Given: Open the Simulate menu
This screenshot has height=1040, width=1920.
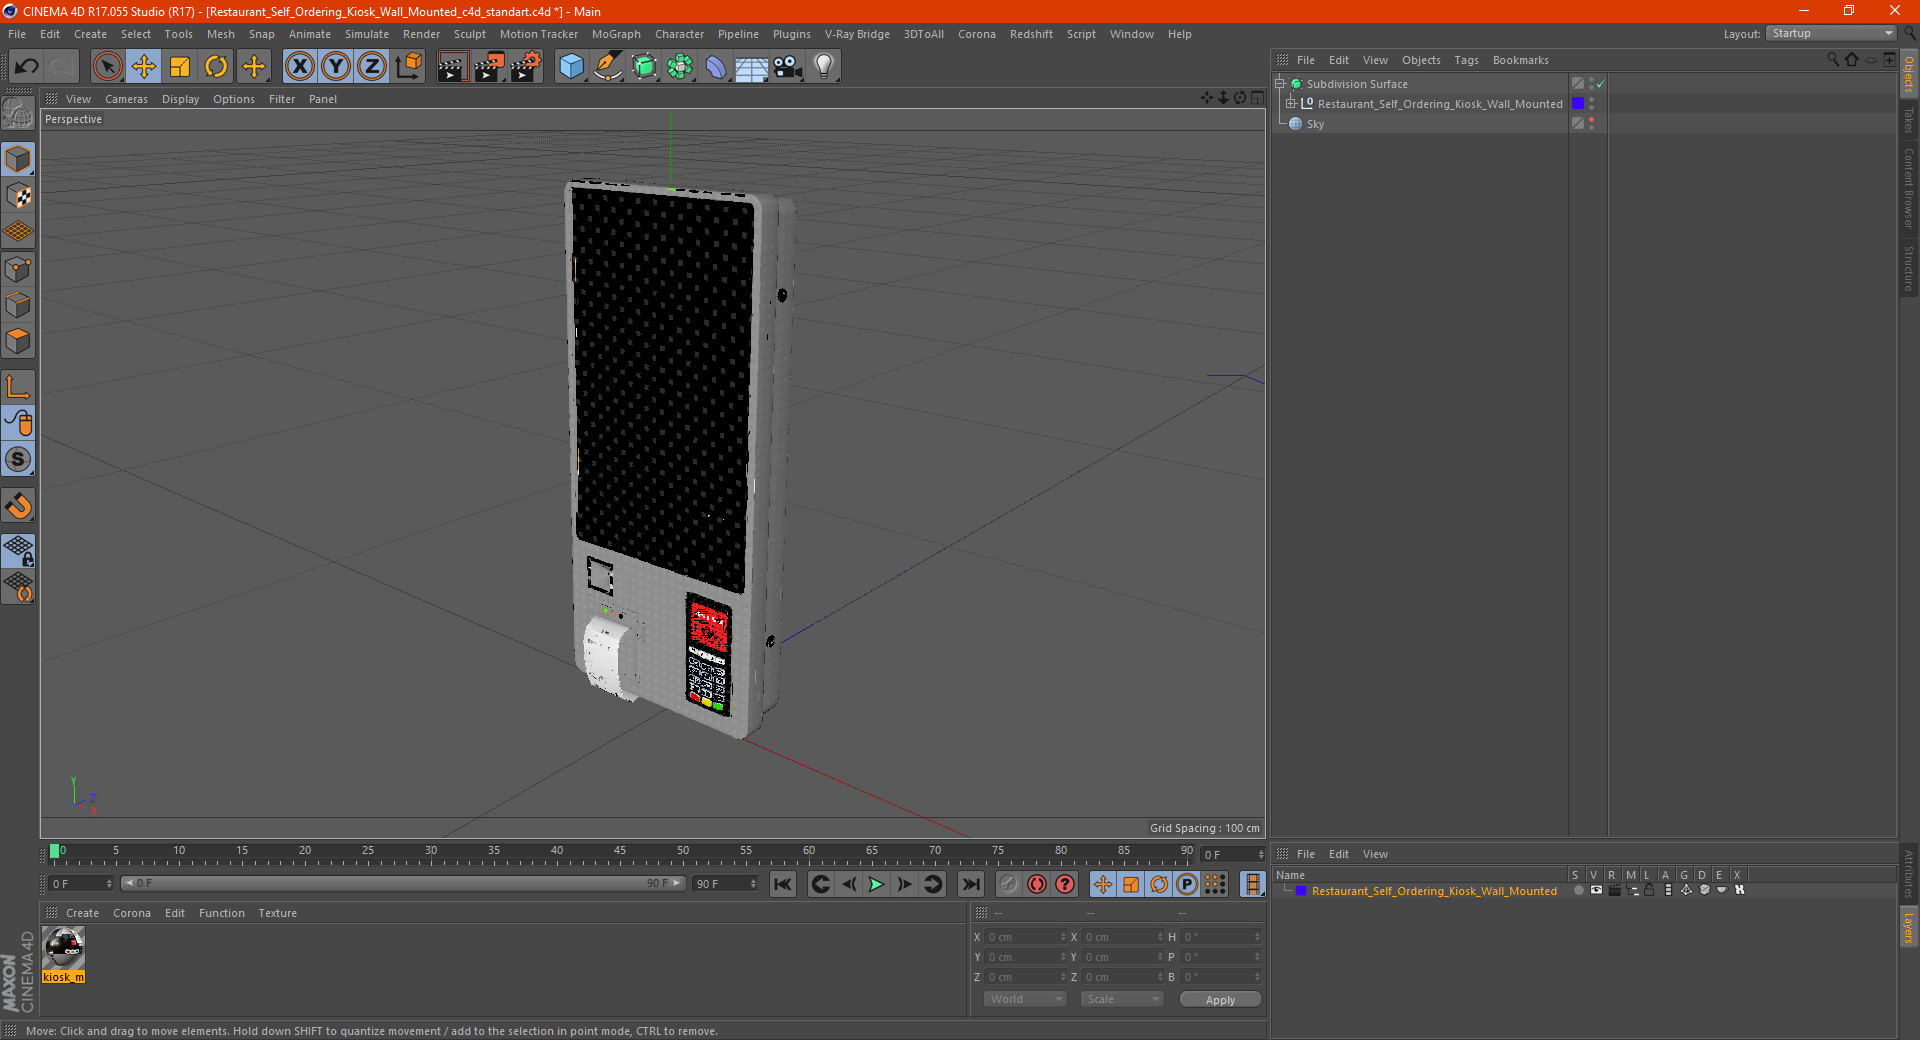Looking at the screenshot, I should tap(367, 34).
